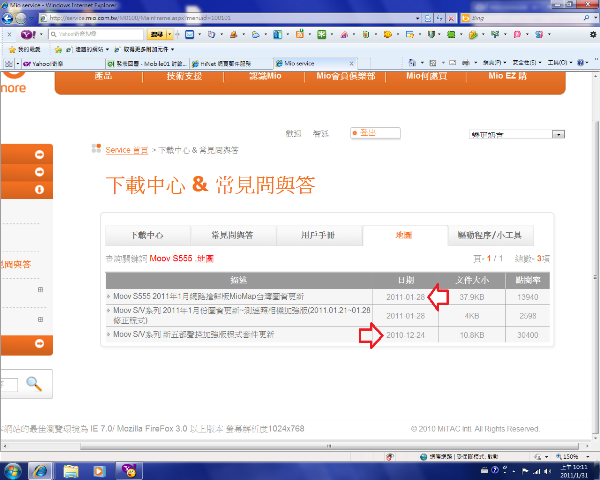Select the orange 地圖 tab

point(404,235)
